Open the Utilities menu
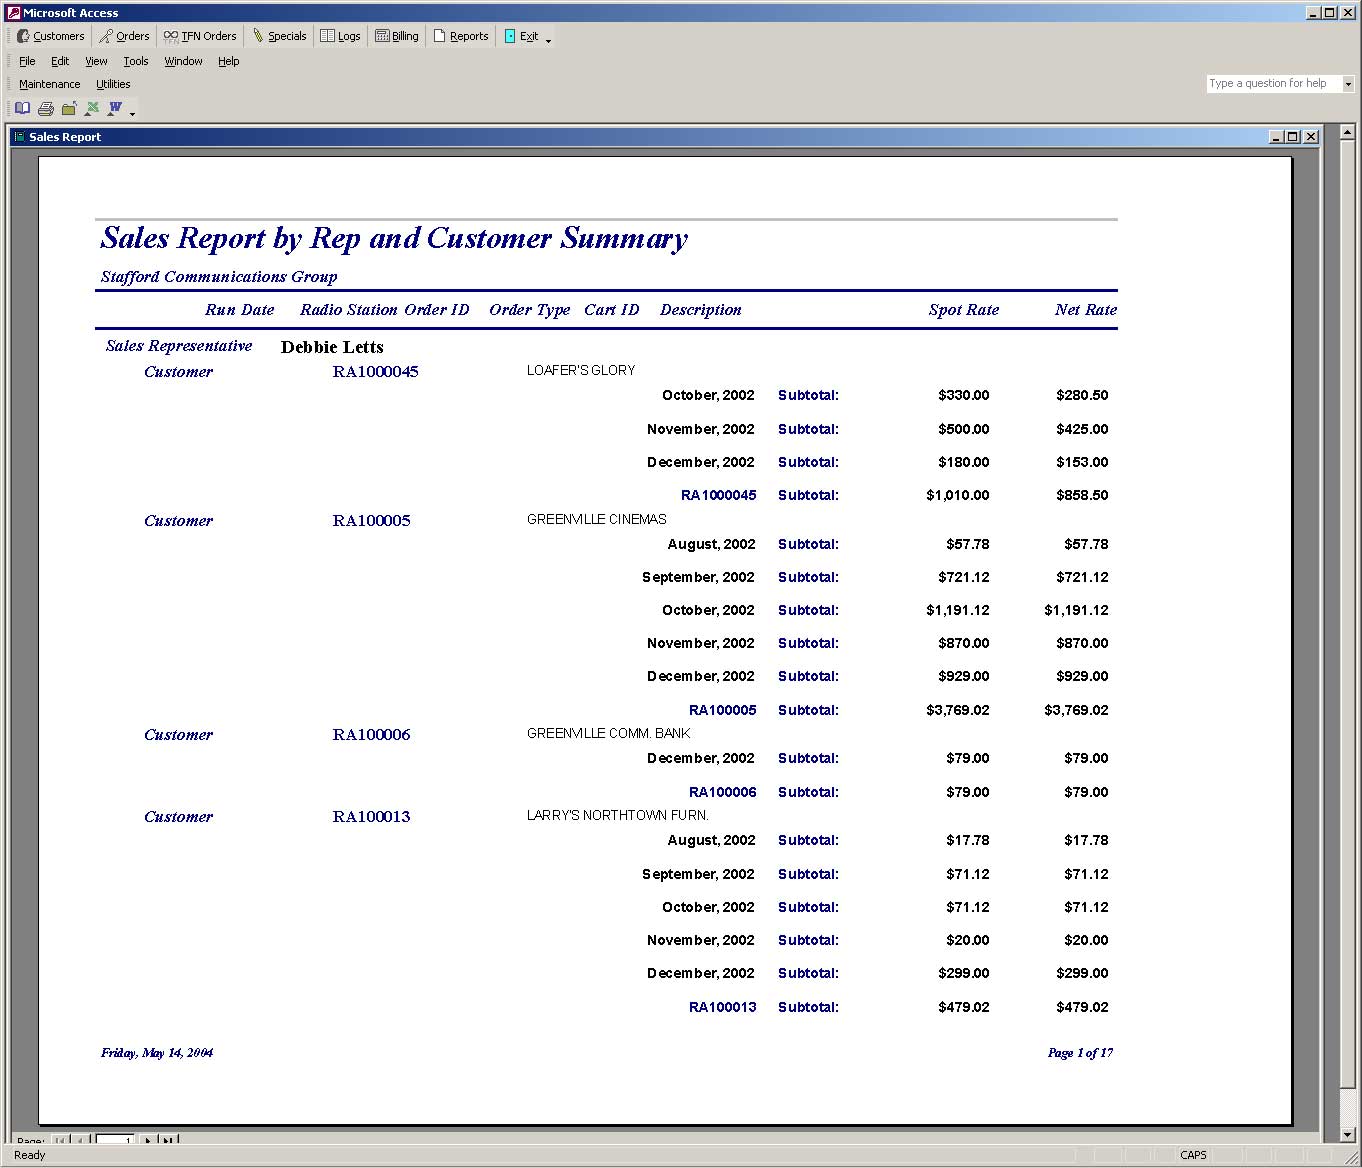 (113, 84)
